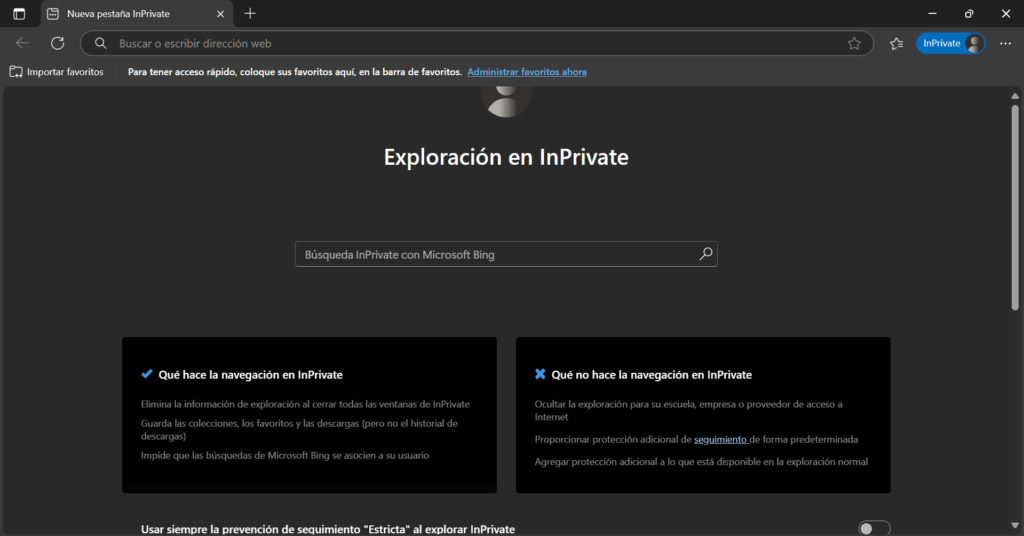1024x536 pixels.
Task: Add page to favorites with star icon
Action: [854, 43]
